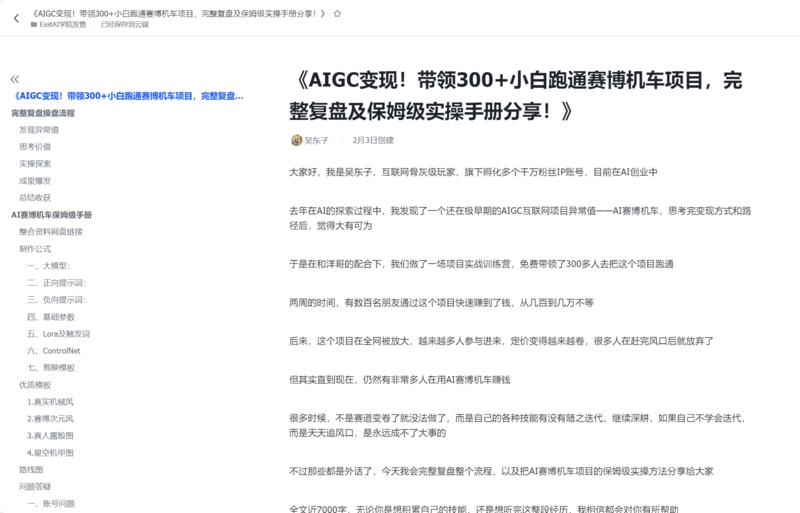Collapse the outline sidebar with double-chevron icon
Viewport: 800px width, 513px height.
[x=15, y=79]
